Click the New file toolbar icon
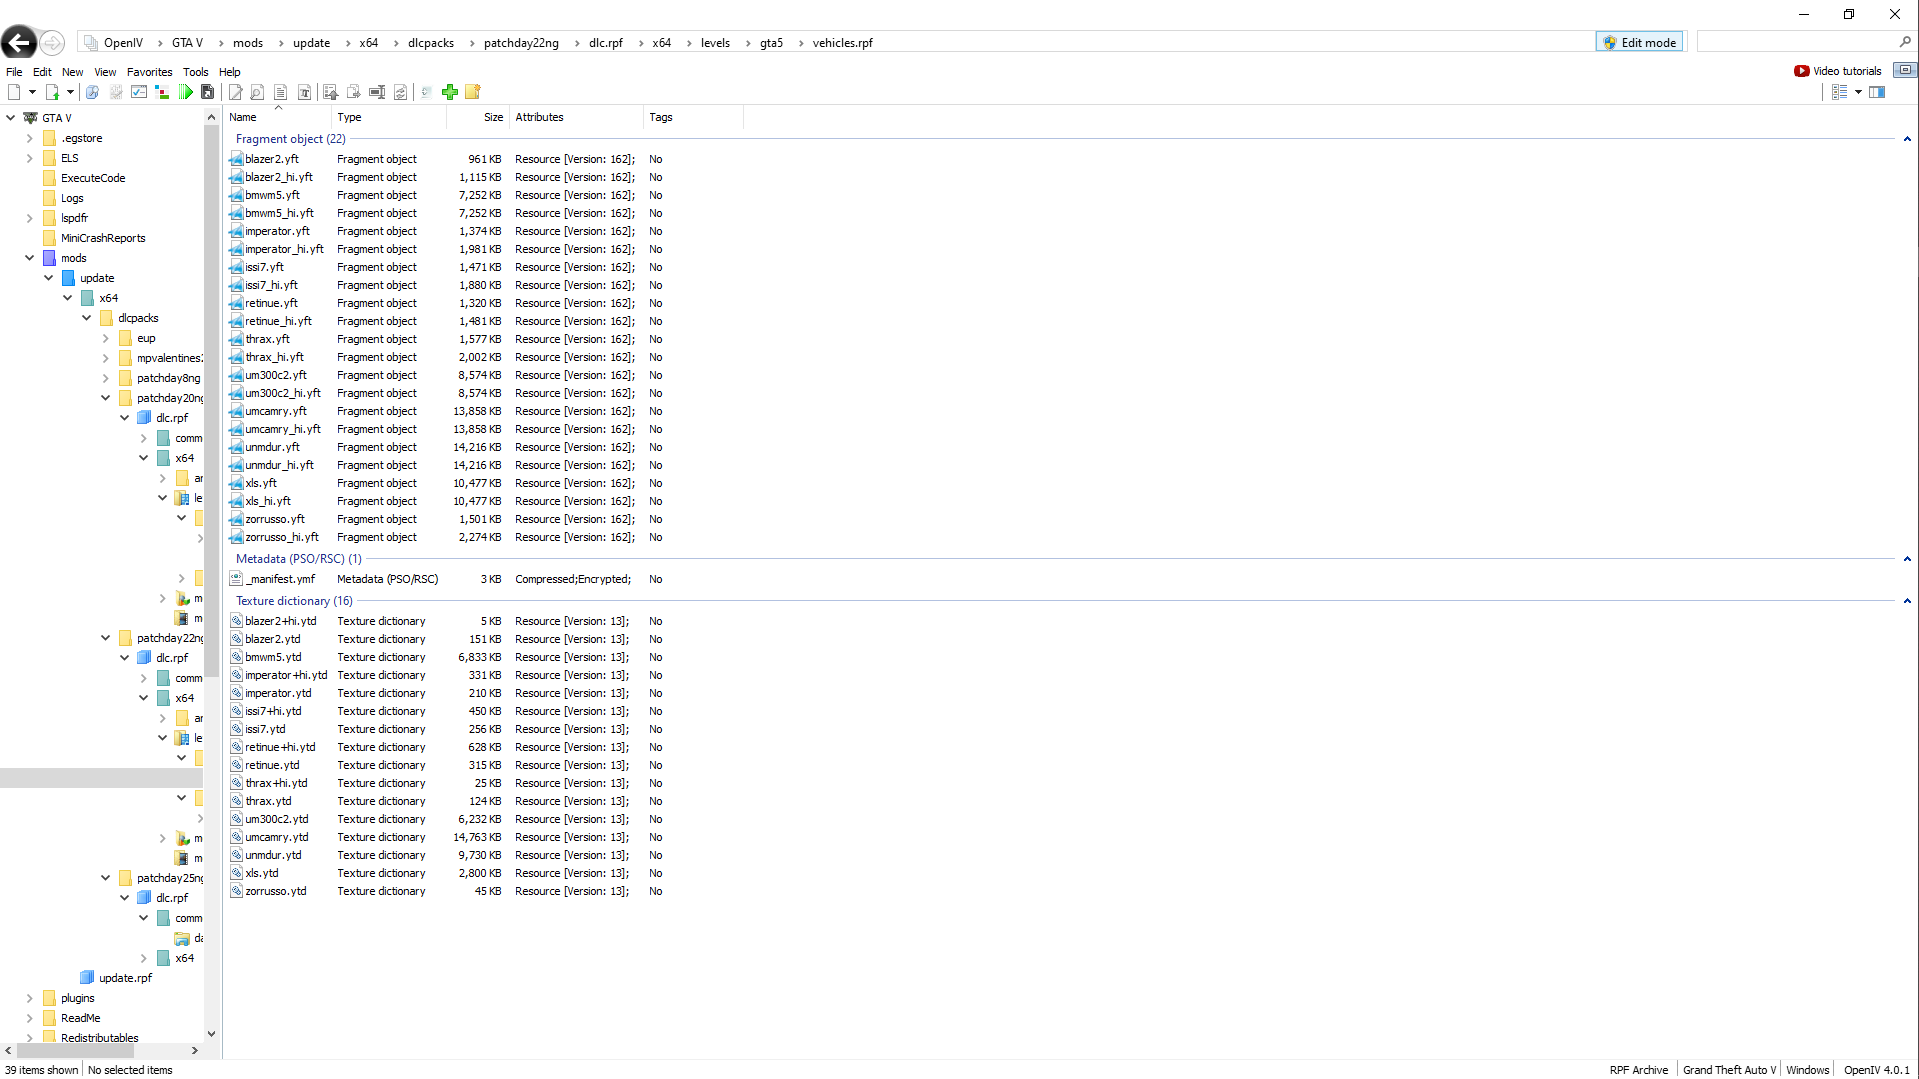Image resolution: width=1919 pixels, height=1079 pixels. click(14, 92)
